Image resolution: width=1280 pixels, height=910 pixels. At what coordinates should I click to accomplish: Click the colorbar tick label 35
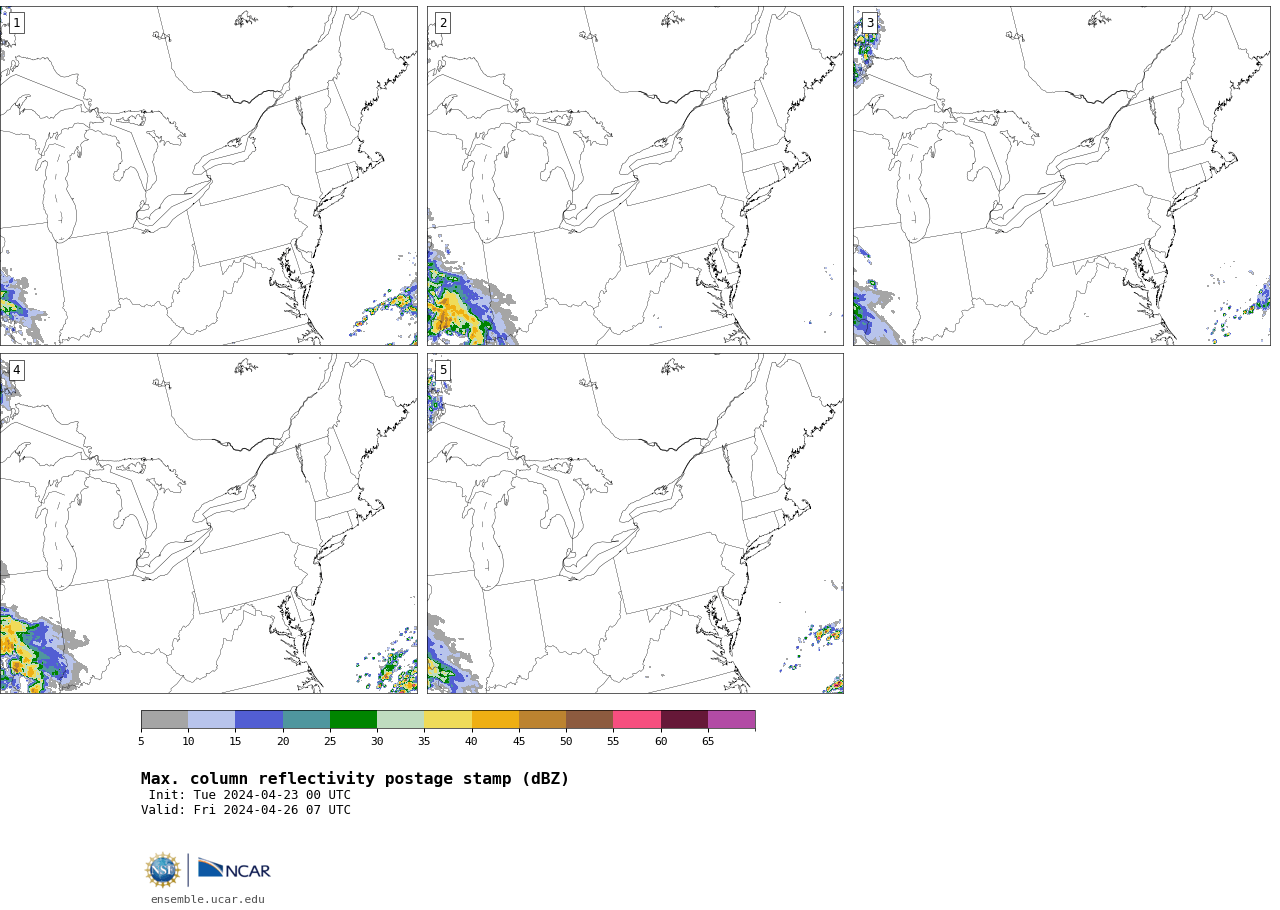[x=424, y=742]
